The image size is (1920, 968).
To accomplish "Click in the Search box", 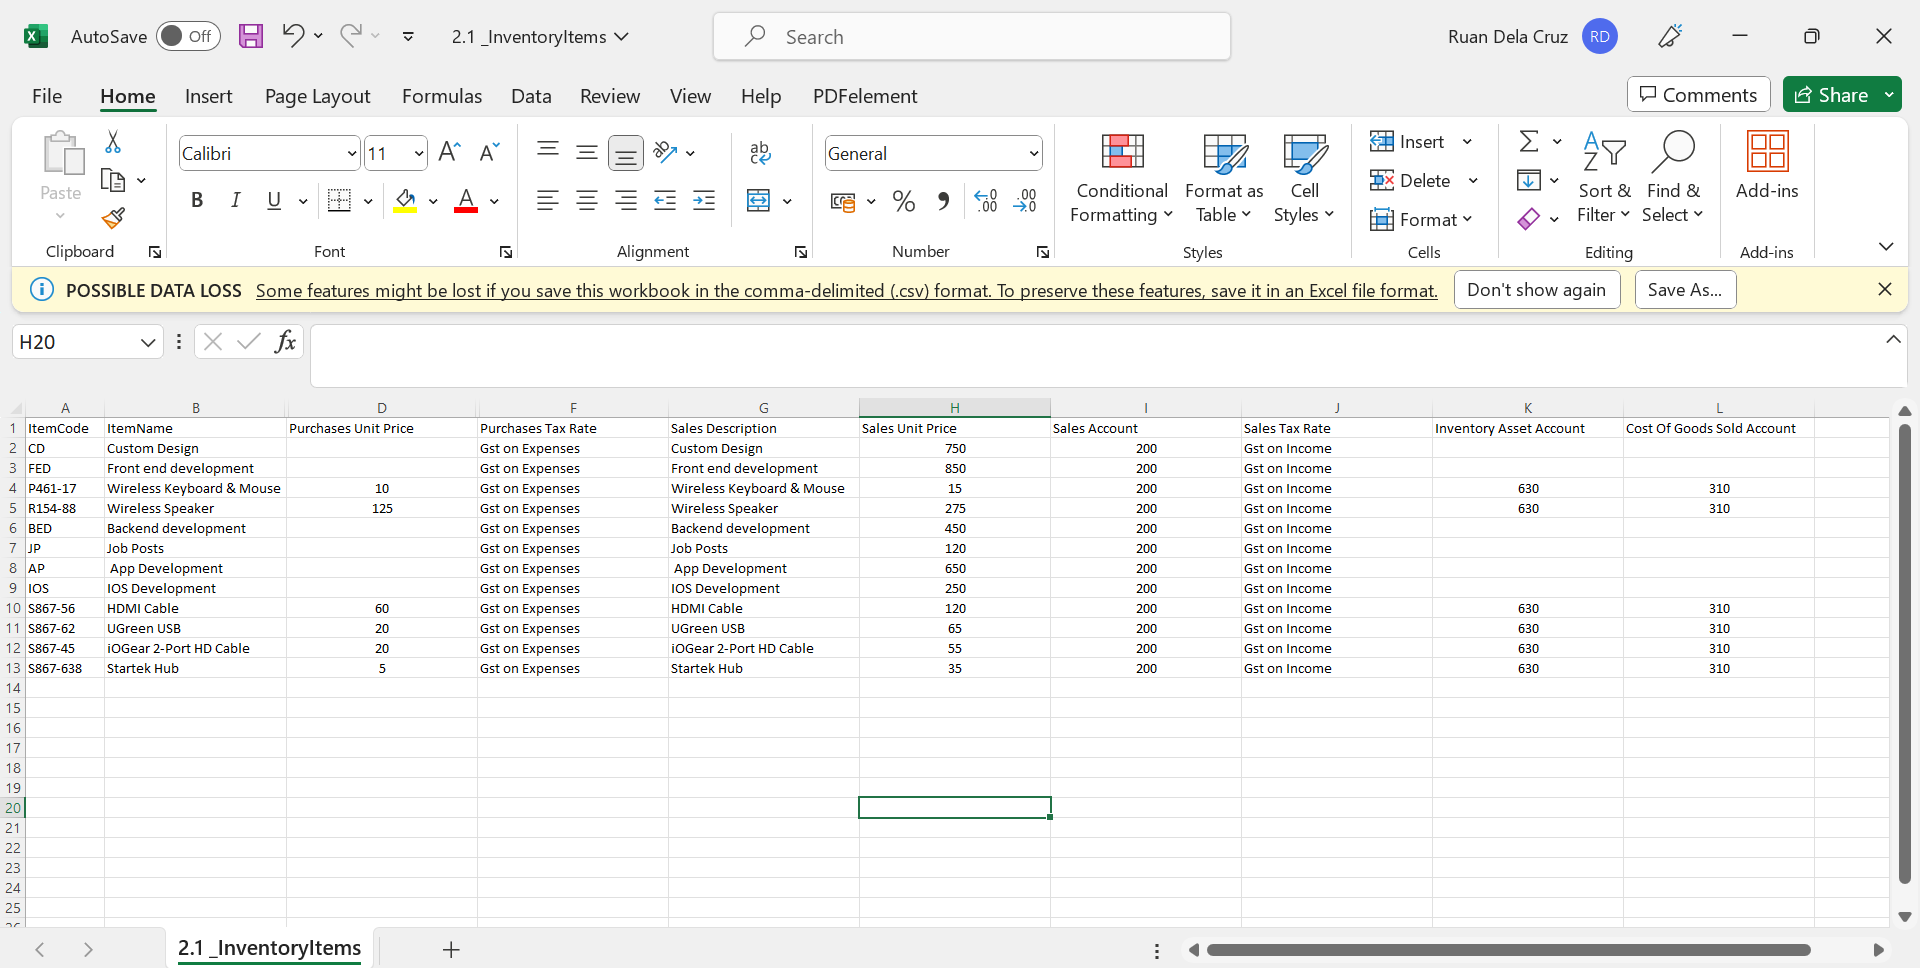I will tap(971, 37).
